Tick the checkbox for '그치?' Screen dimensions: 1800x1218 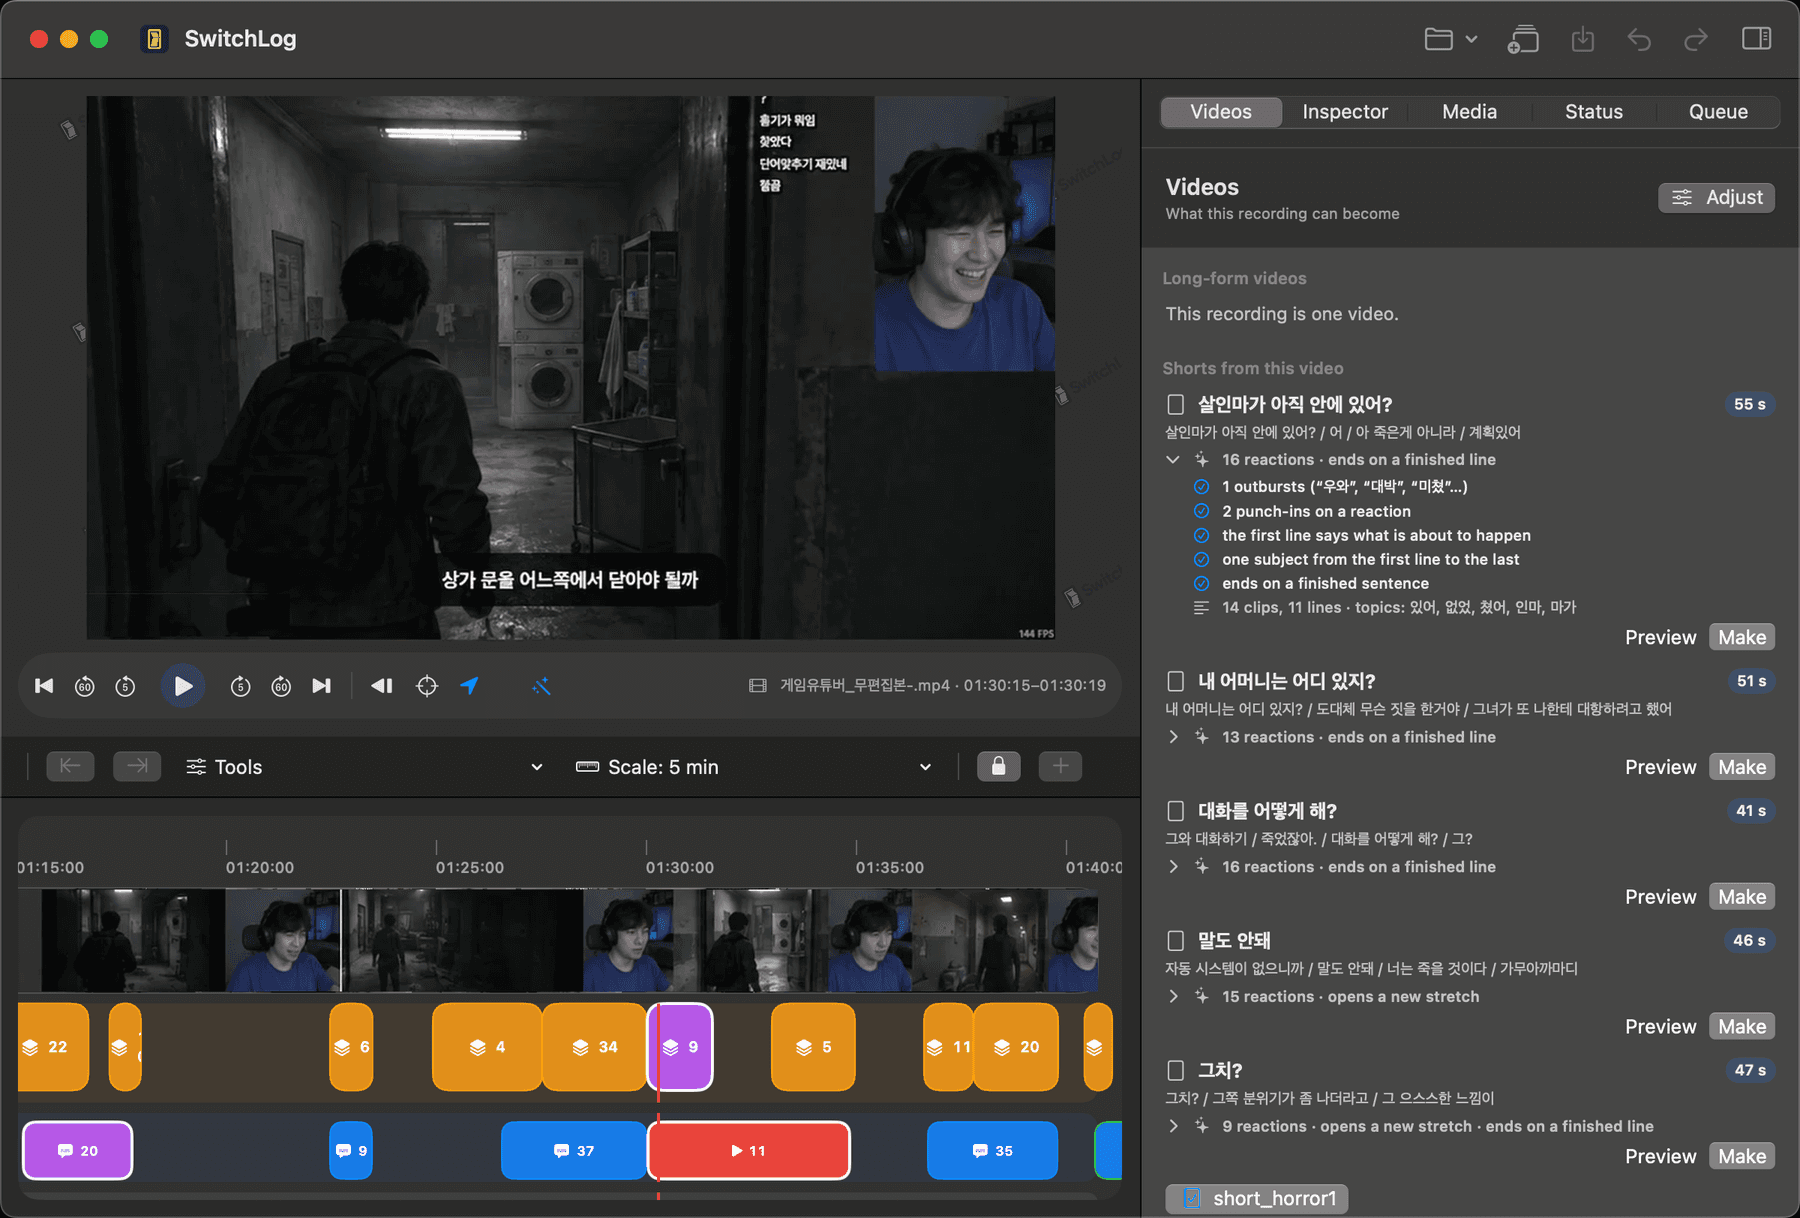point(1176,1071)
